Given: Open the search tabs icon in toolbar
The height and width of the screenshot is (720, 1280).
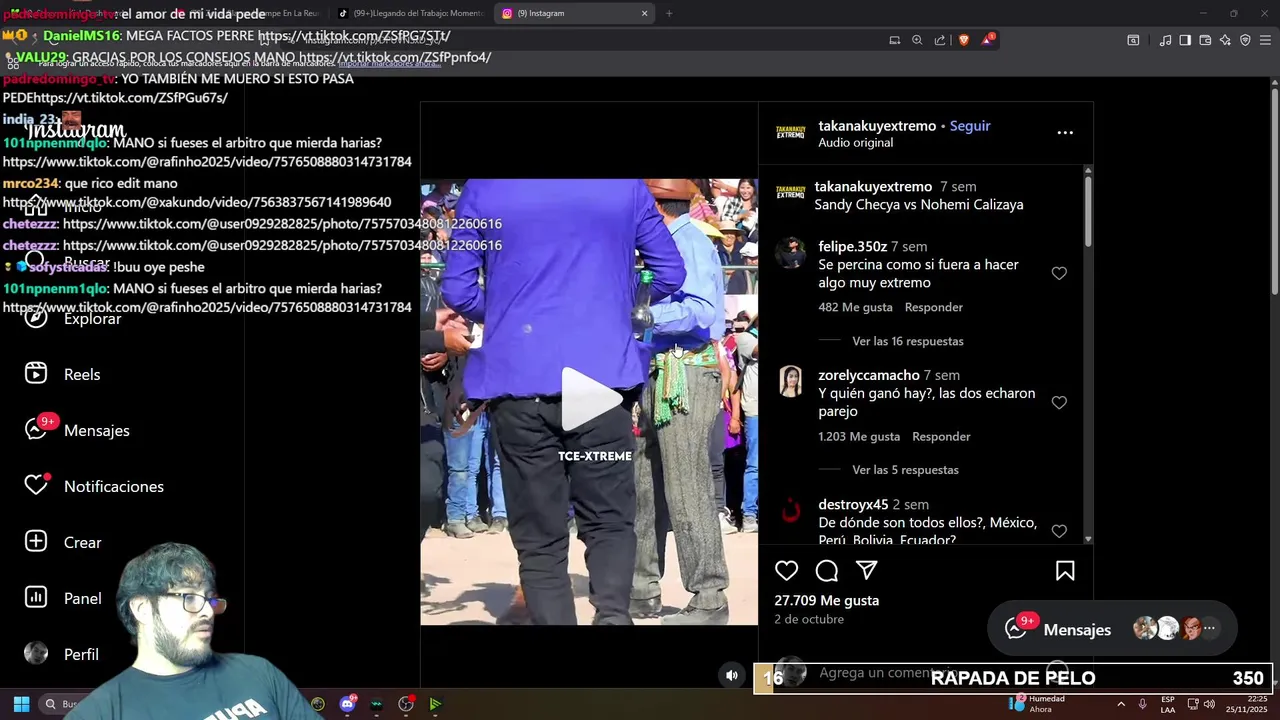Looking at the screenshot, I should coord(1133,40).
